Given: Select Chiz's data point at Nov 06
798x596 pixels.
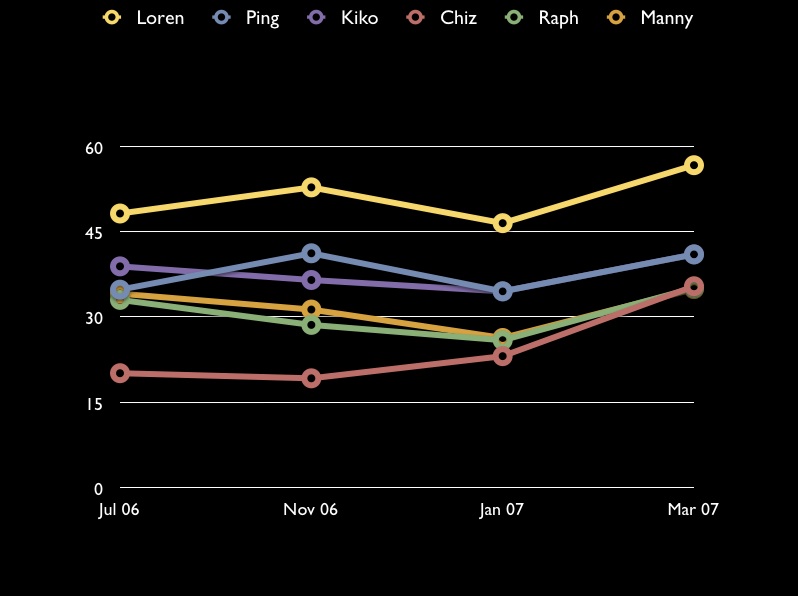Looking at the screenshot, I should pyautogui.click(x=311, y=378).
